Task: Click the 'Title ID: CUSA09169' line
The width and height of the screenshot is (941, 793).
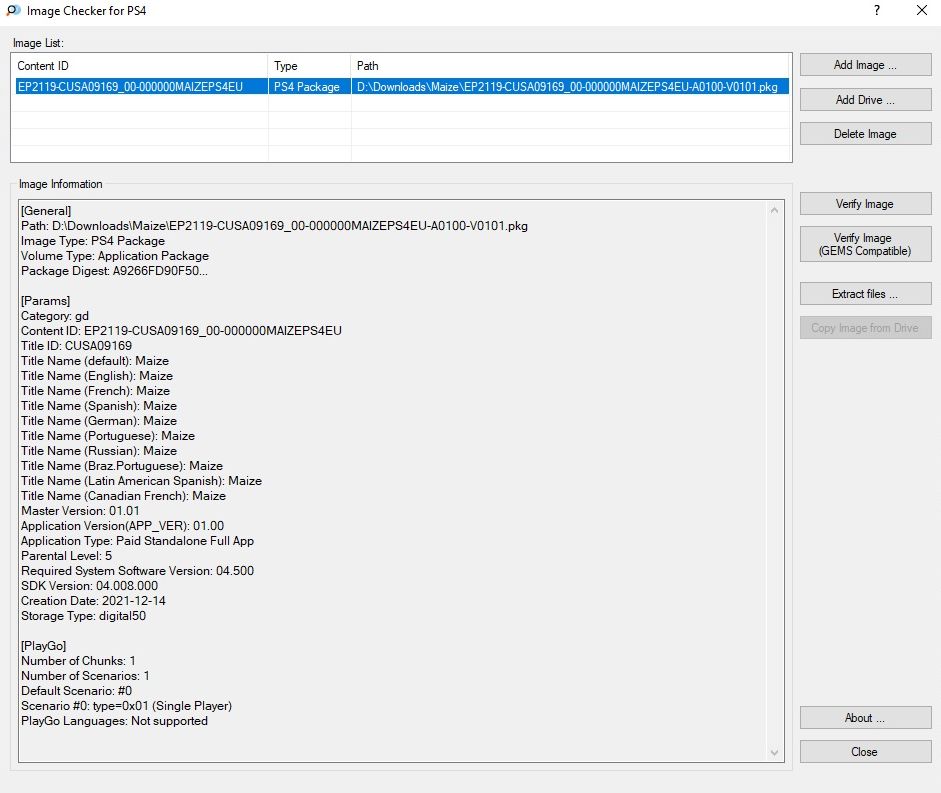Action: (76, 346)
